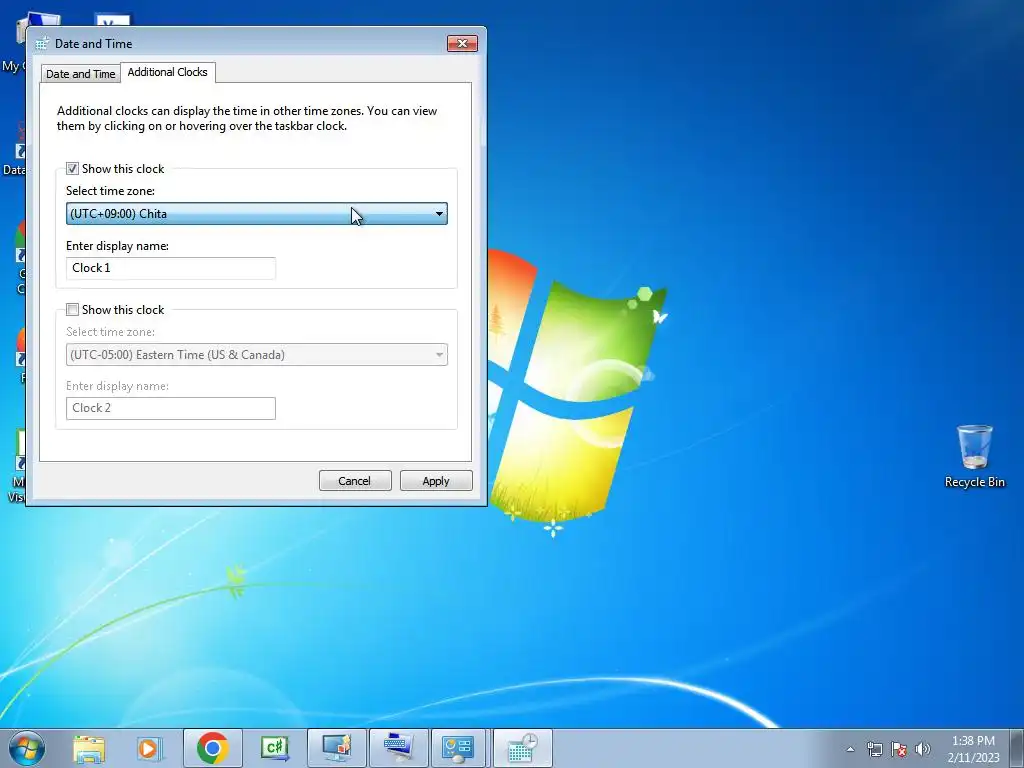Click the Clock 2 display name field
1024x768 pixels.
[170, 408]
